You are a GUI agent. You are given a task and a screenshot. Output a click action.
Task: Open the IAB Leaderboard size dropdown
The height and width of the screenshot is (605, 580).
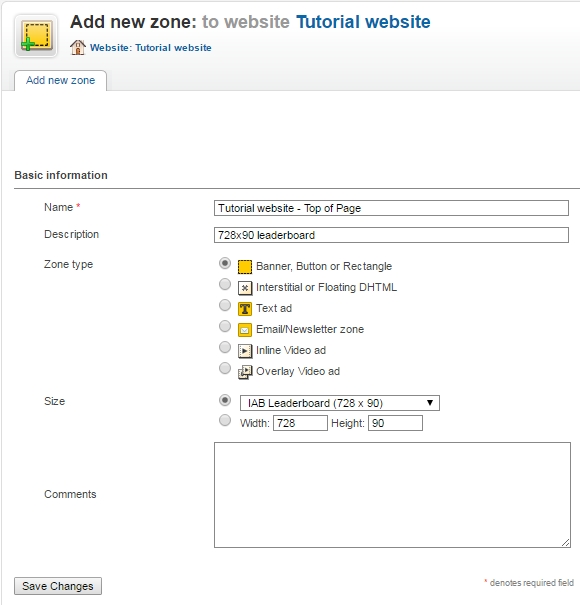pyautogui.click(x=340, y=403)
